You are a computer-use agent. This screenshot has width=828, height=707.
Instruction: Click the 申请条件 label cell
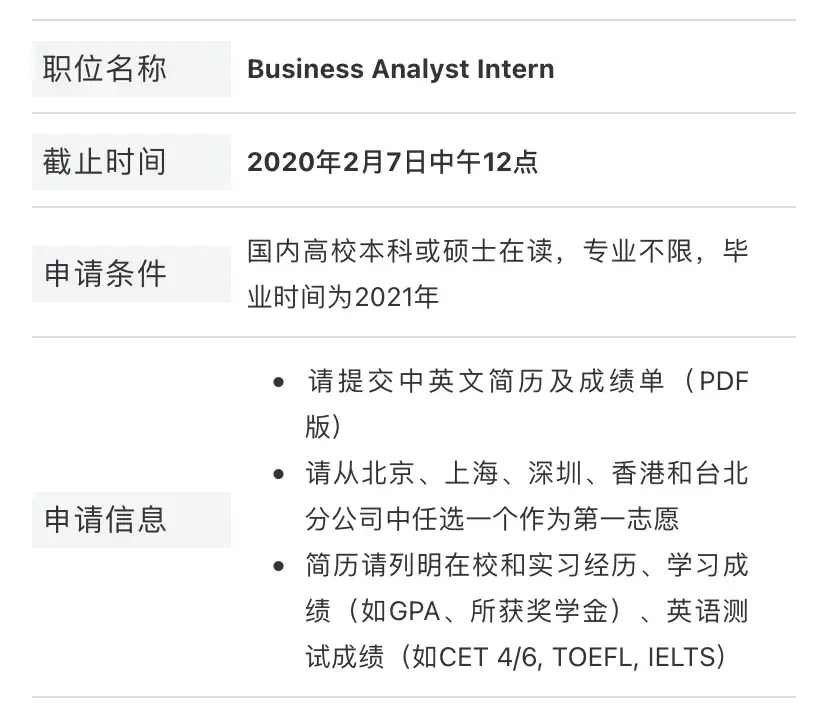[x=131, y=273]
